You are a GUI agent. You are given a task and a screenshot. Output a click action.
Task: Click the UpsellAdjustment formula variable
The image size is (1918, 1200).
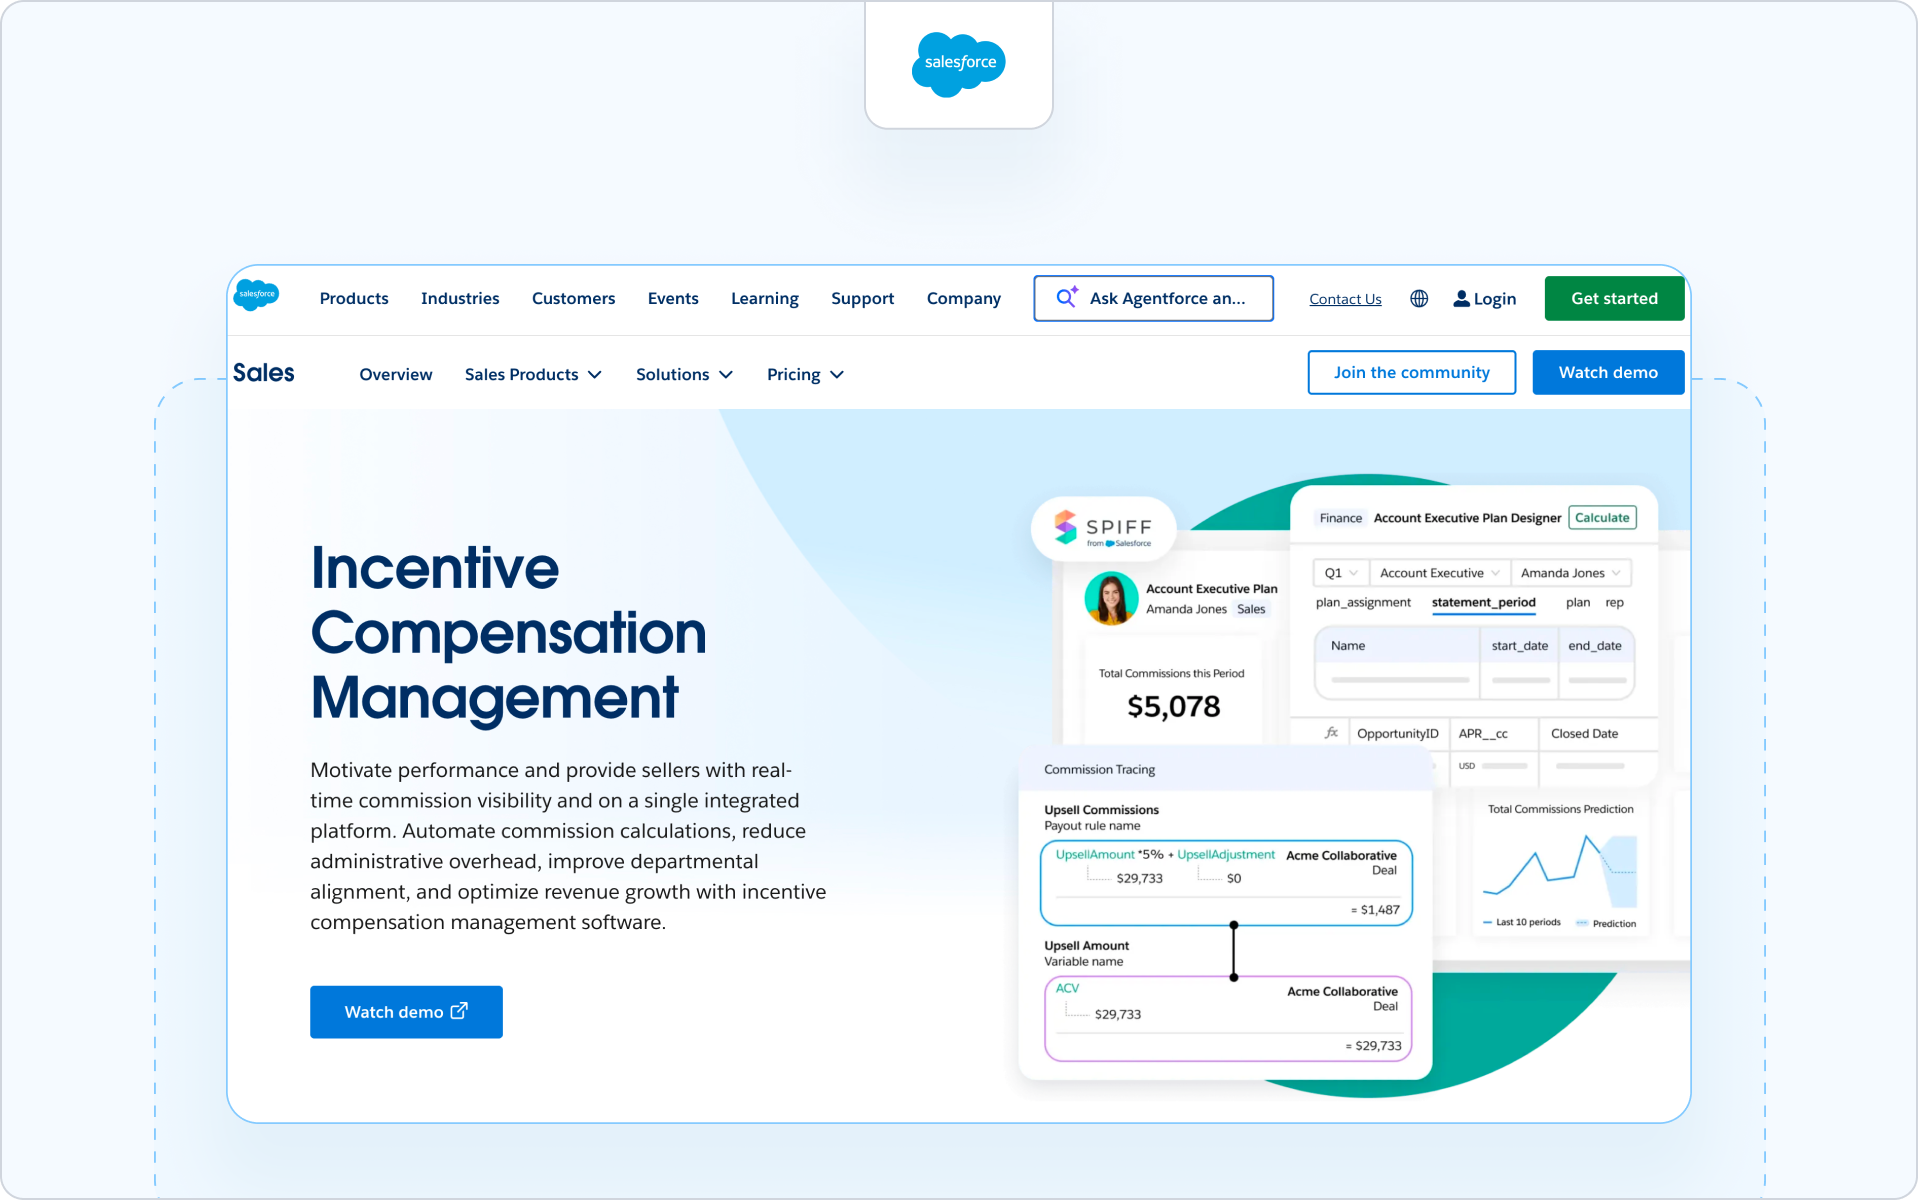1226,855
